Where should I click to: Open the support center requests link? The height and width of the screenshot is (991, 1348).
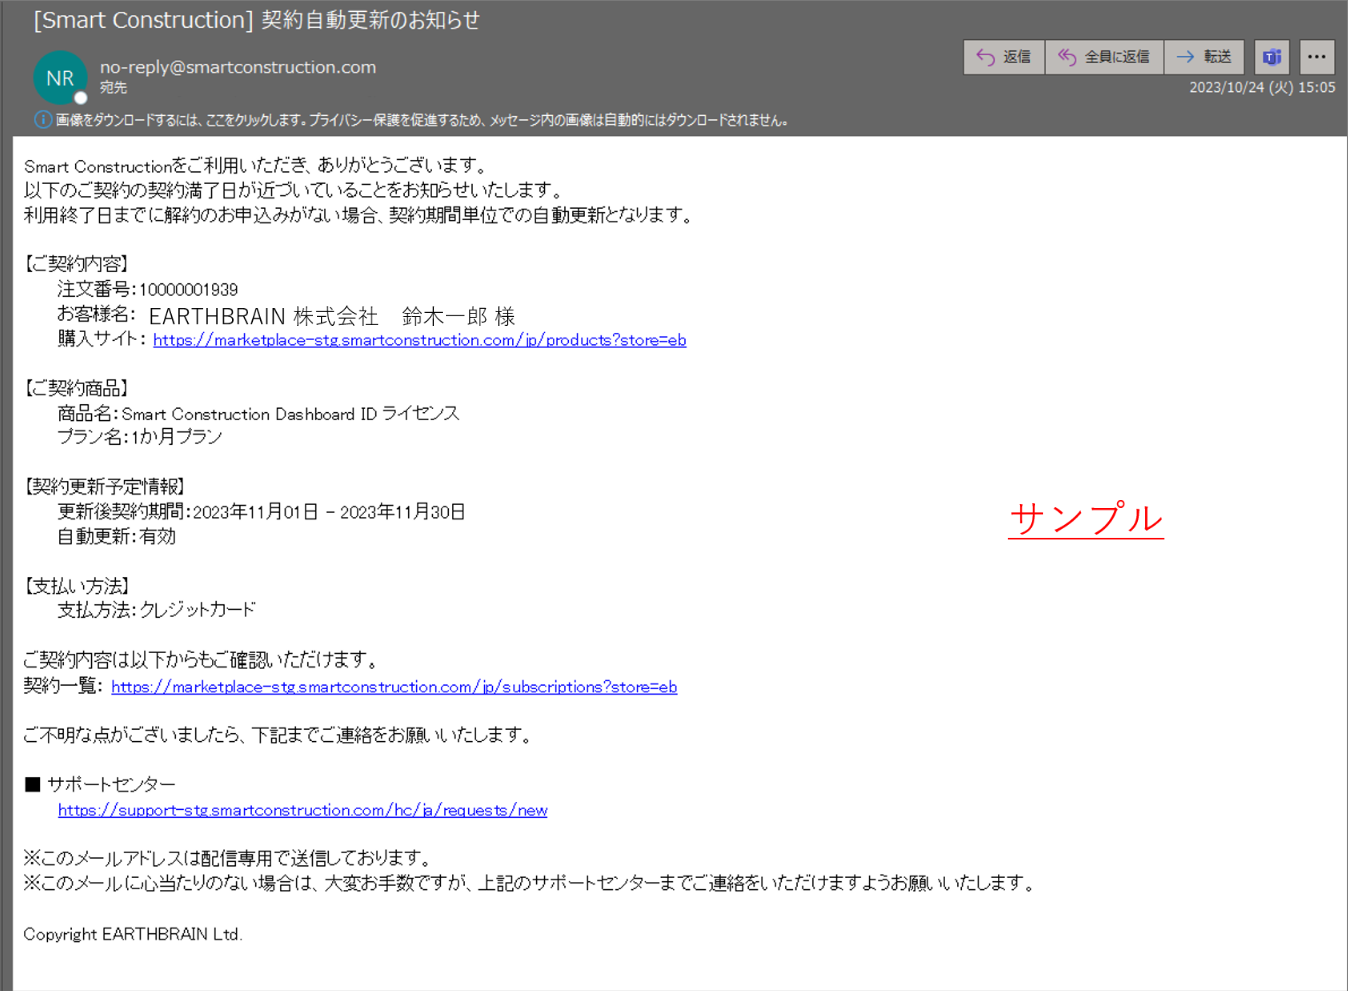pos(302,810)
